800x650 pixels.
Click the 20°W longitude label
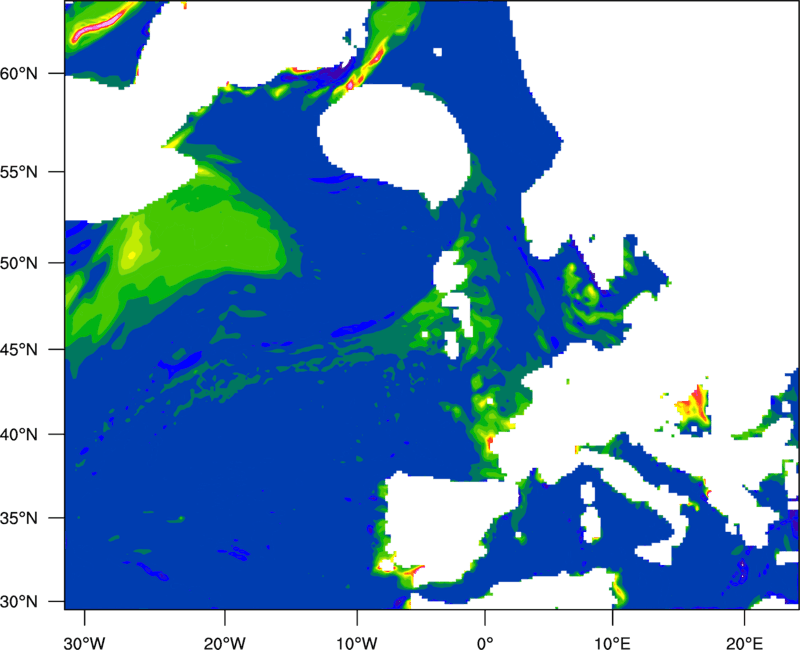(x=224, y=643)
